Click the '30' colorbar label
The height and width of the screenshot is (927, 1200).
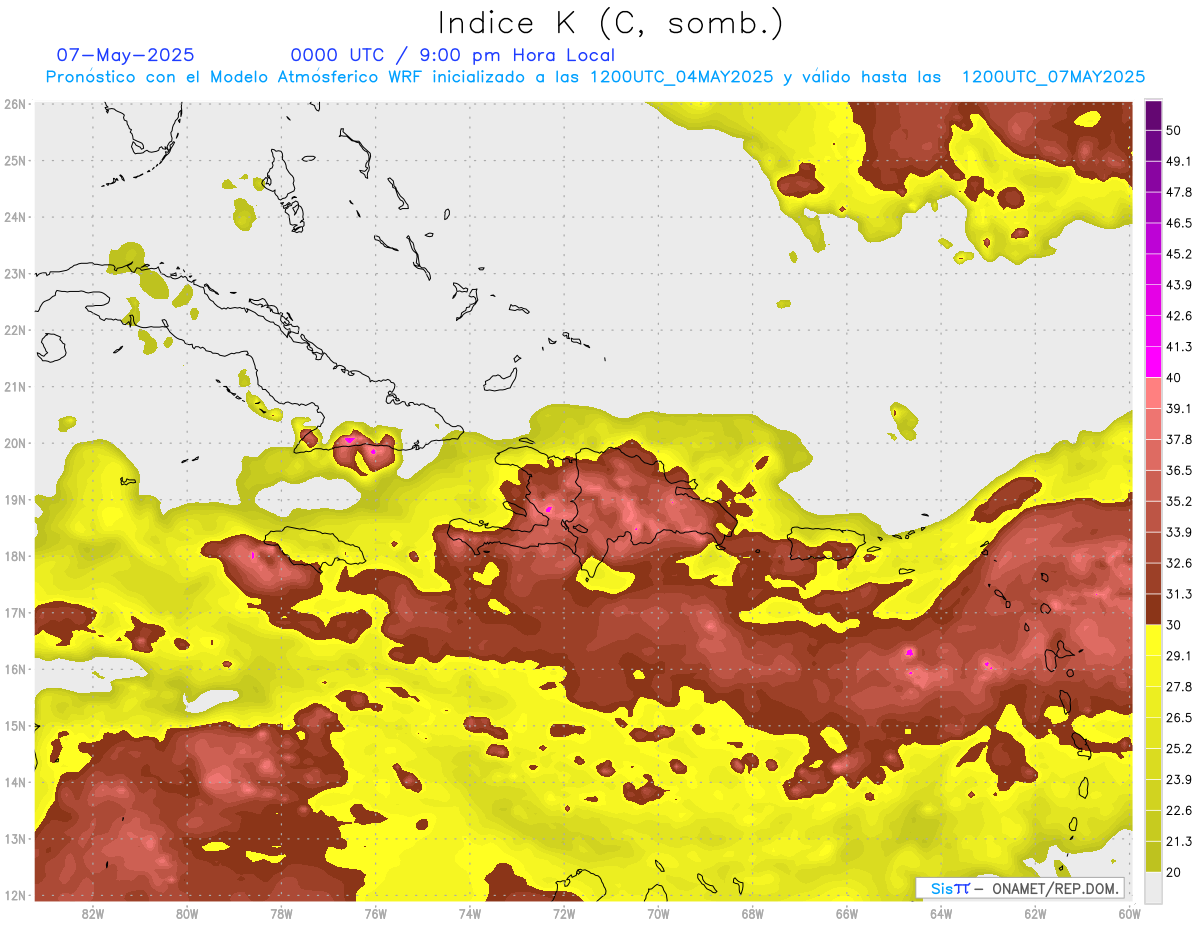click(1175, 625)
